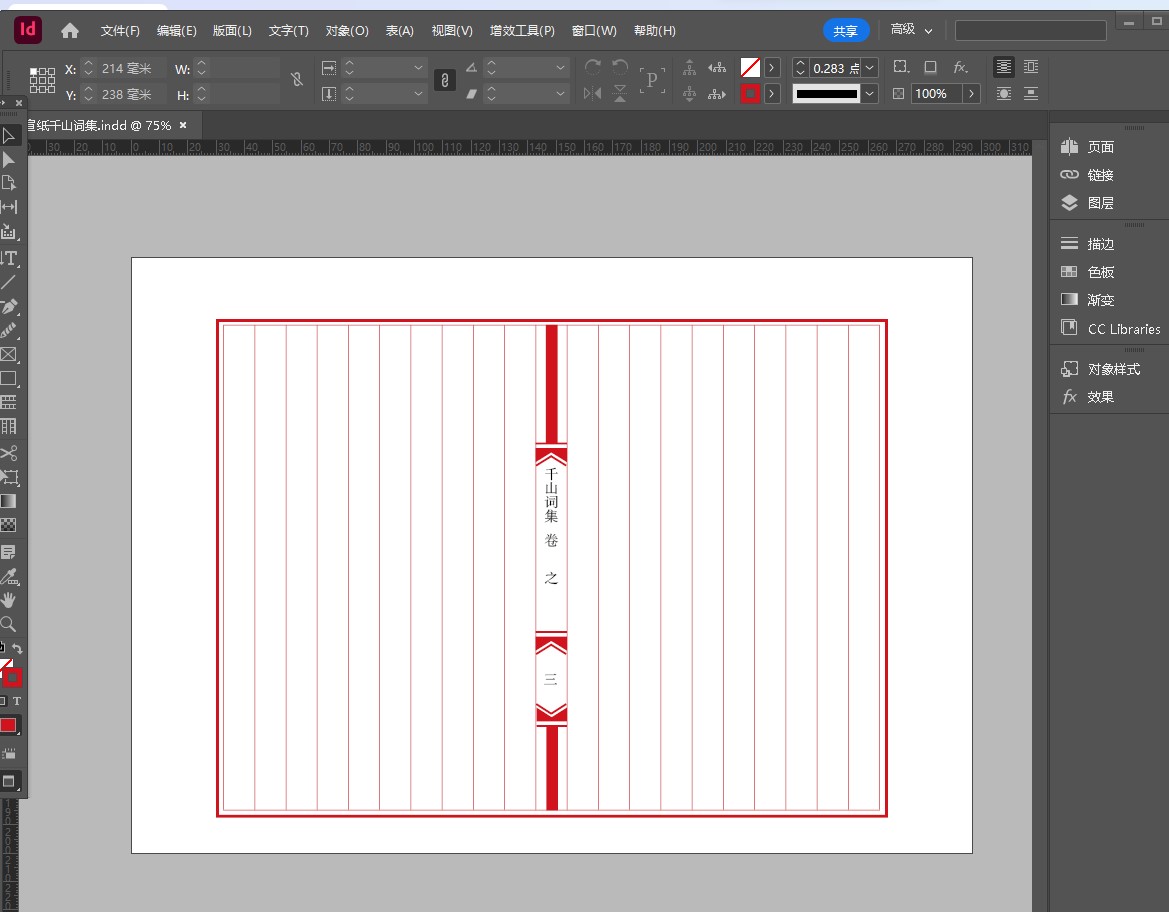1169x912 pixels.
Task: Click the fill color swatch in control bar
Action: (750, 68)
